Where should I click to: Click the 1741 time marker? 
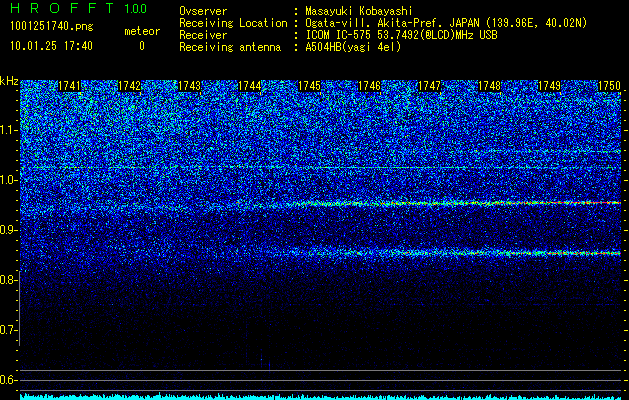[69, 86]
